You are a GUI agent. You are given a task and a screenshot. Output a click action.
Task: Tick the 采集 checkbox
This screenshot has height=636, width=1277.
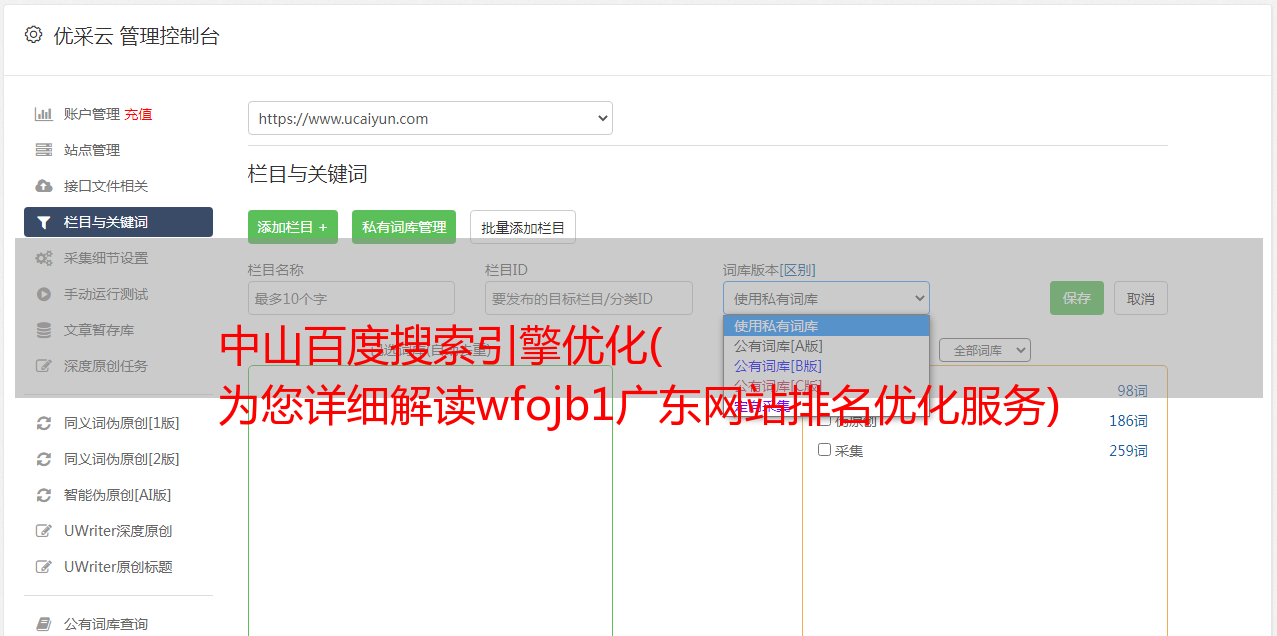point(825,450)
